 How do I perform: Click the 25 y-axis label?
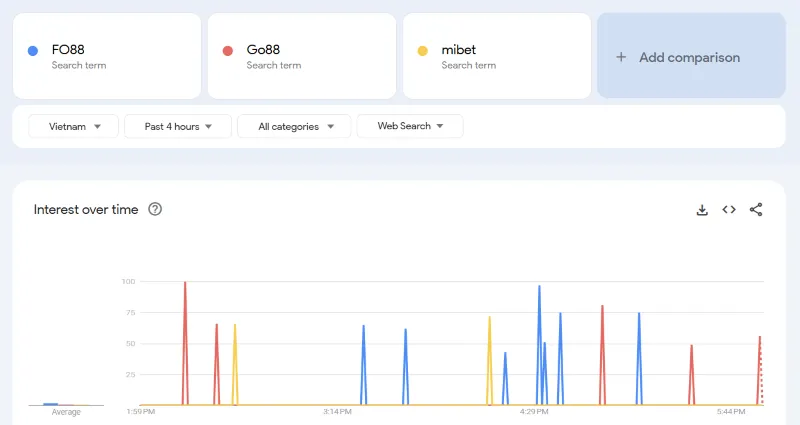click(x=131, y=375)
